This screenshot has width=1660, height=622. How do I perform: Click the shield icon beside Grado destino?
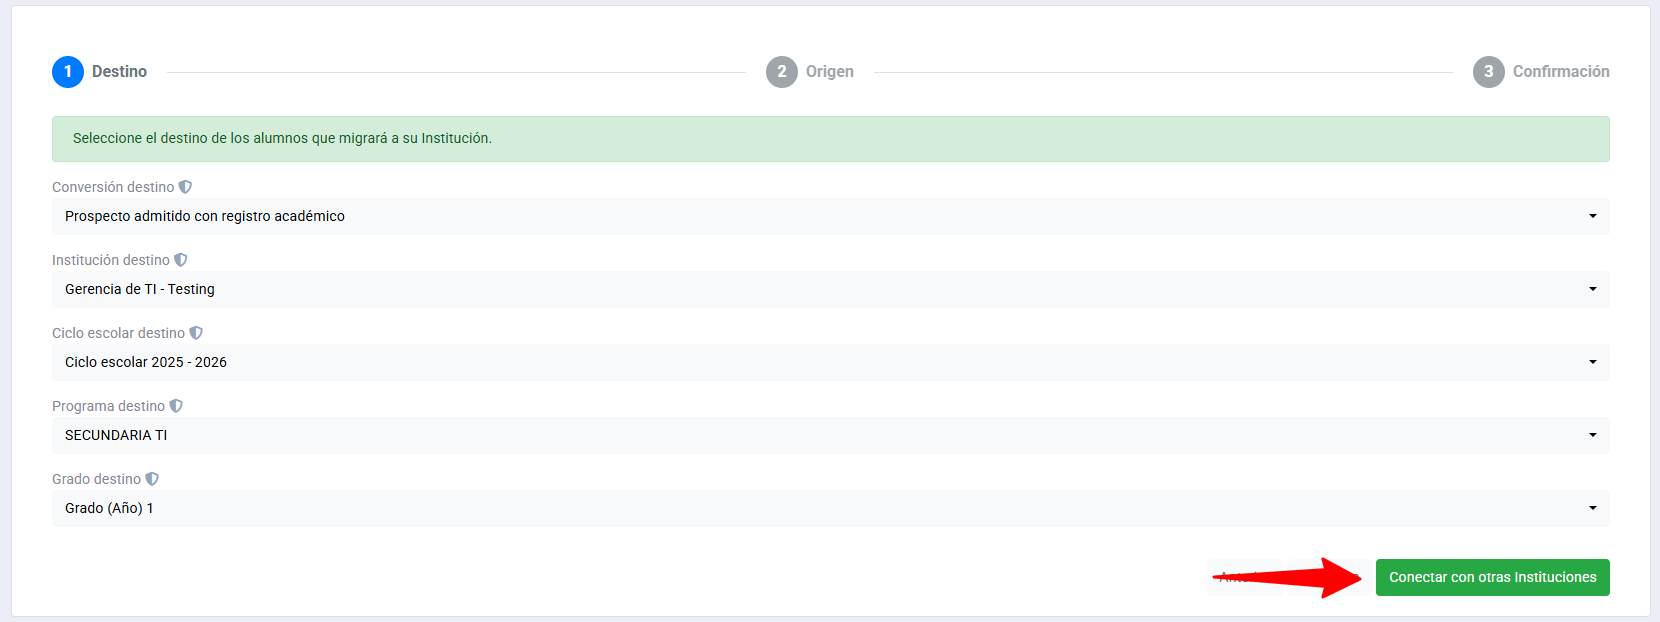pos(152,479)
